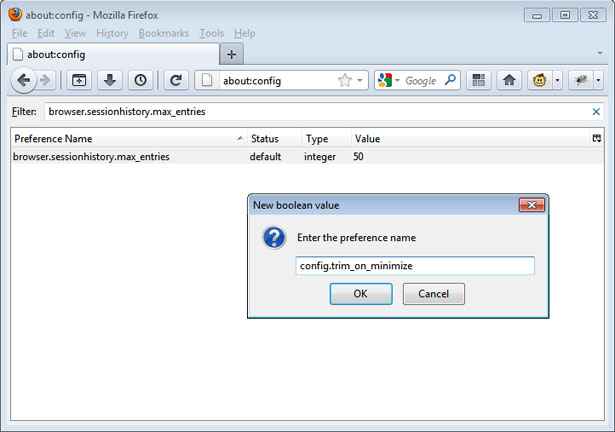Go to the Home page icon
The image size is (615, 432).
509,81
